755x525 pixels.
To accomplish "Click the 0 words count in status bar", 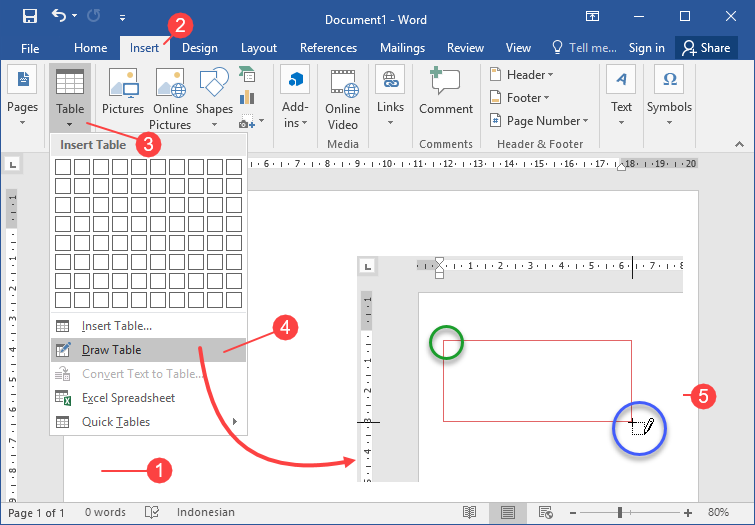I will pyautogui.click(x=105, y=512).
